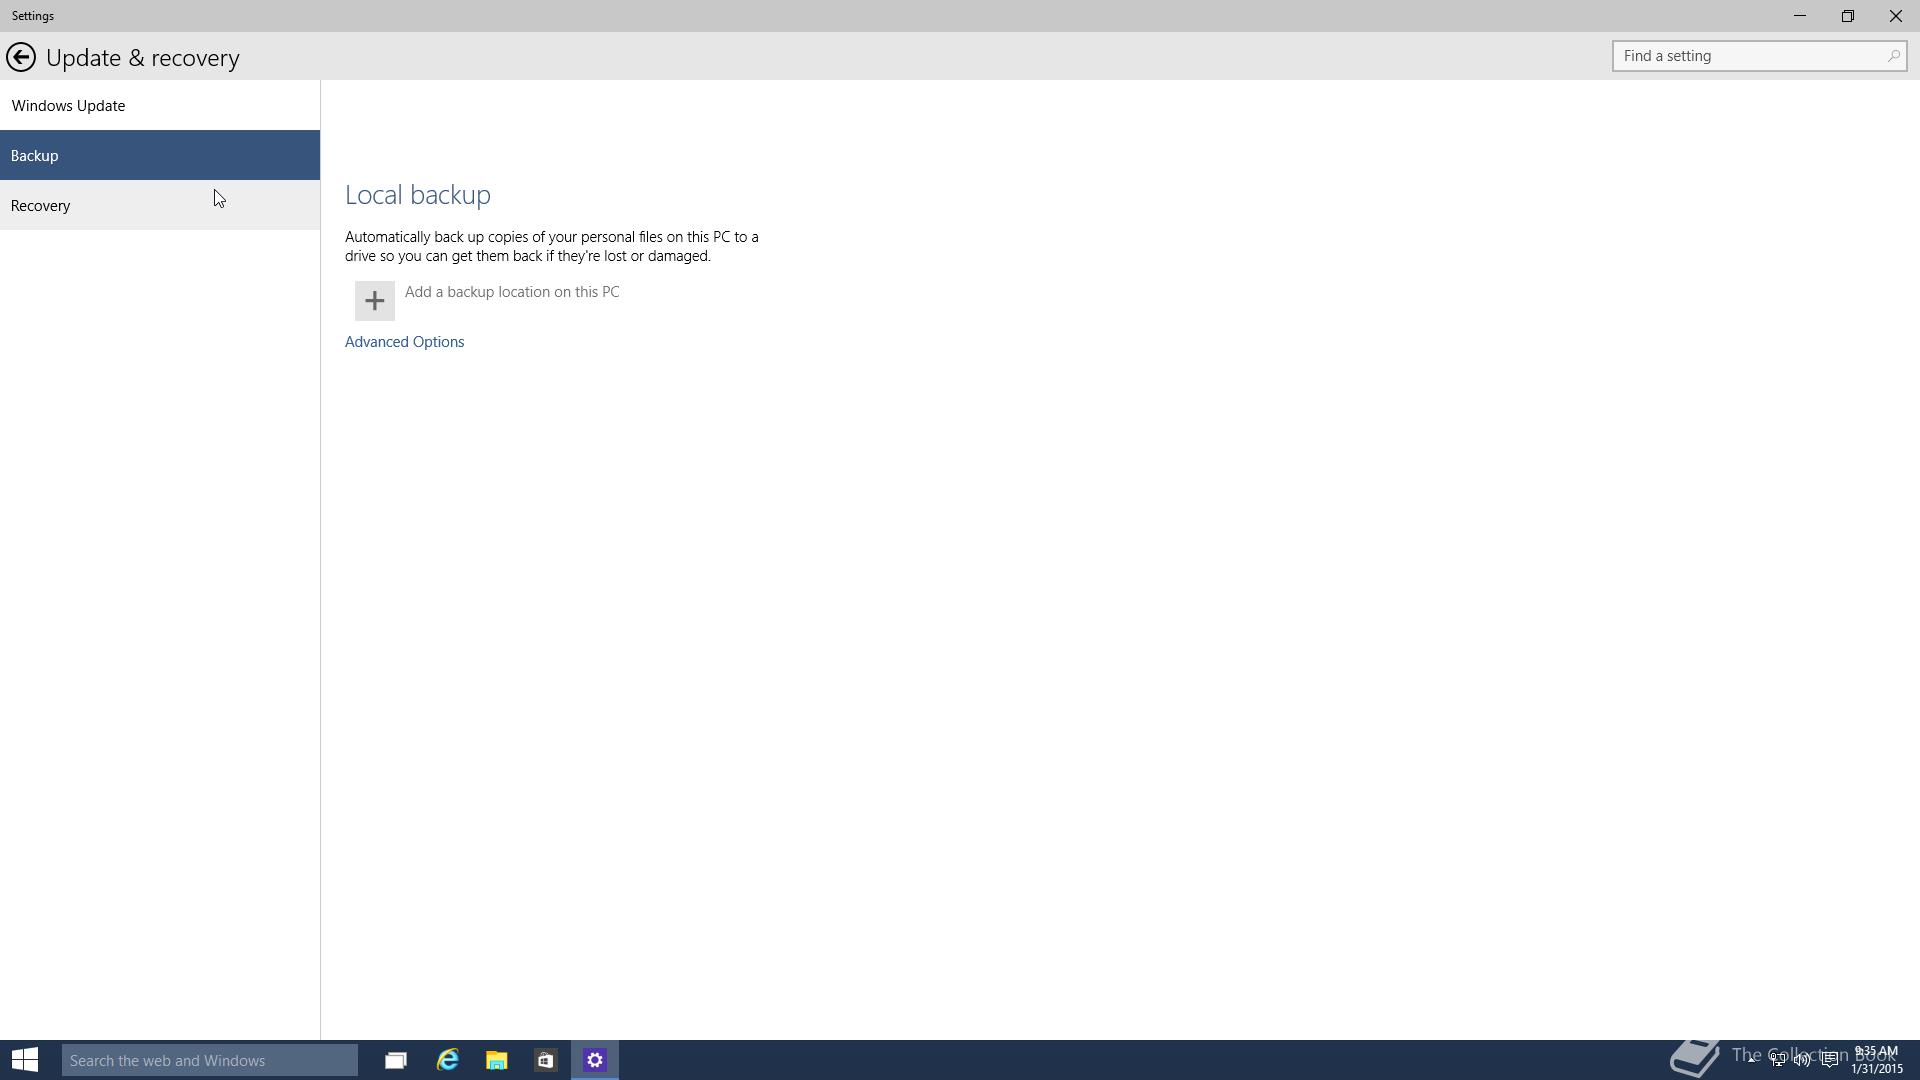
Task: Open the search icon in Find a setting
Action: [x=1895, y=56]
